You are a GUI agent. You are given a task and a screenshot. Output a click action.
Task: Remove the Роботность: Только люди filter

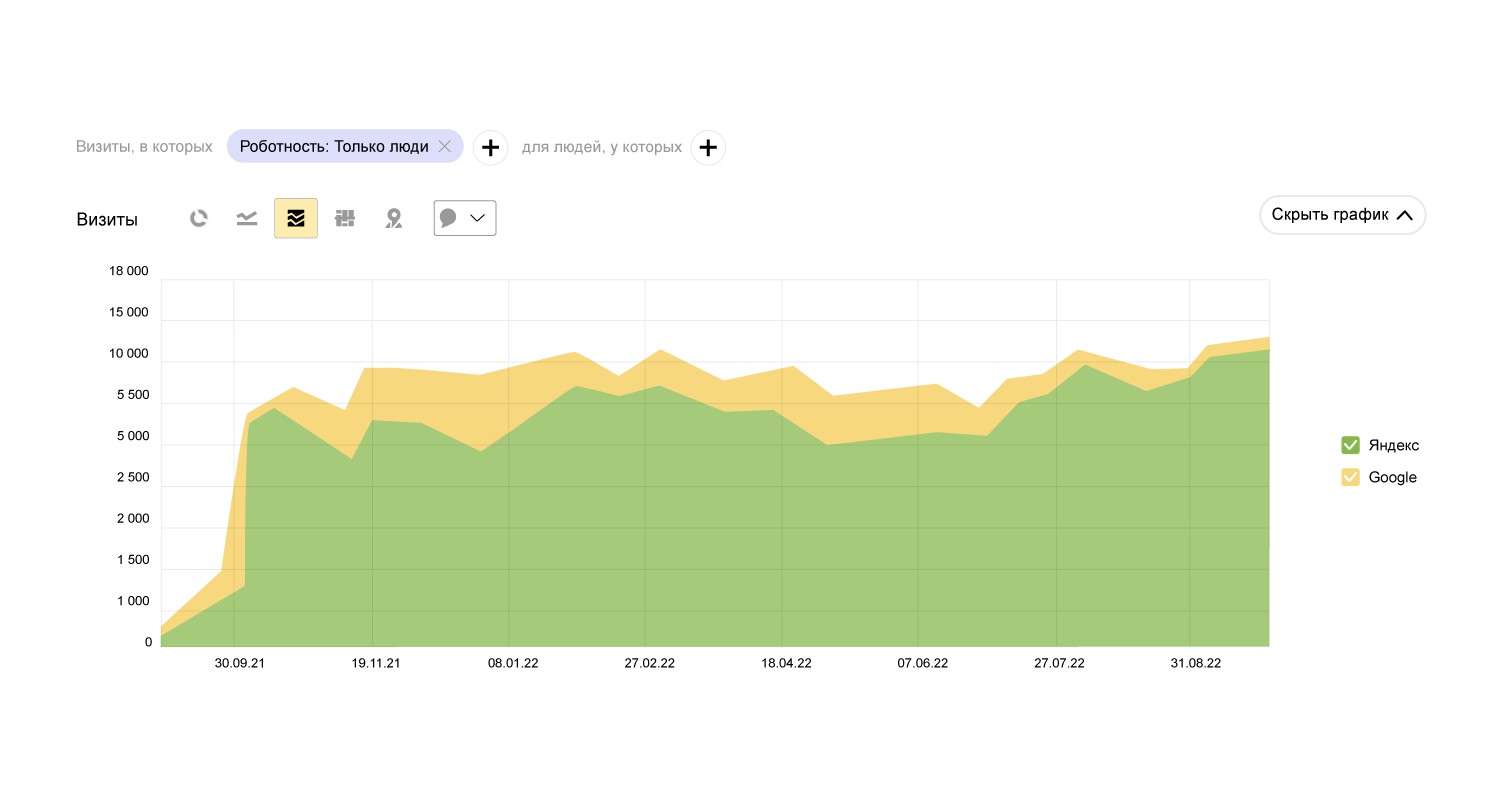(445, 147)
